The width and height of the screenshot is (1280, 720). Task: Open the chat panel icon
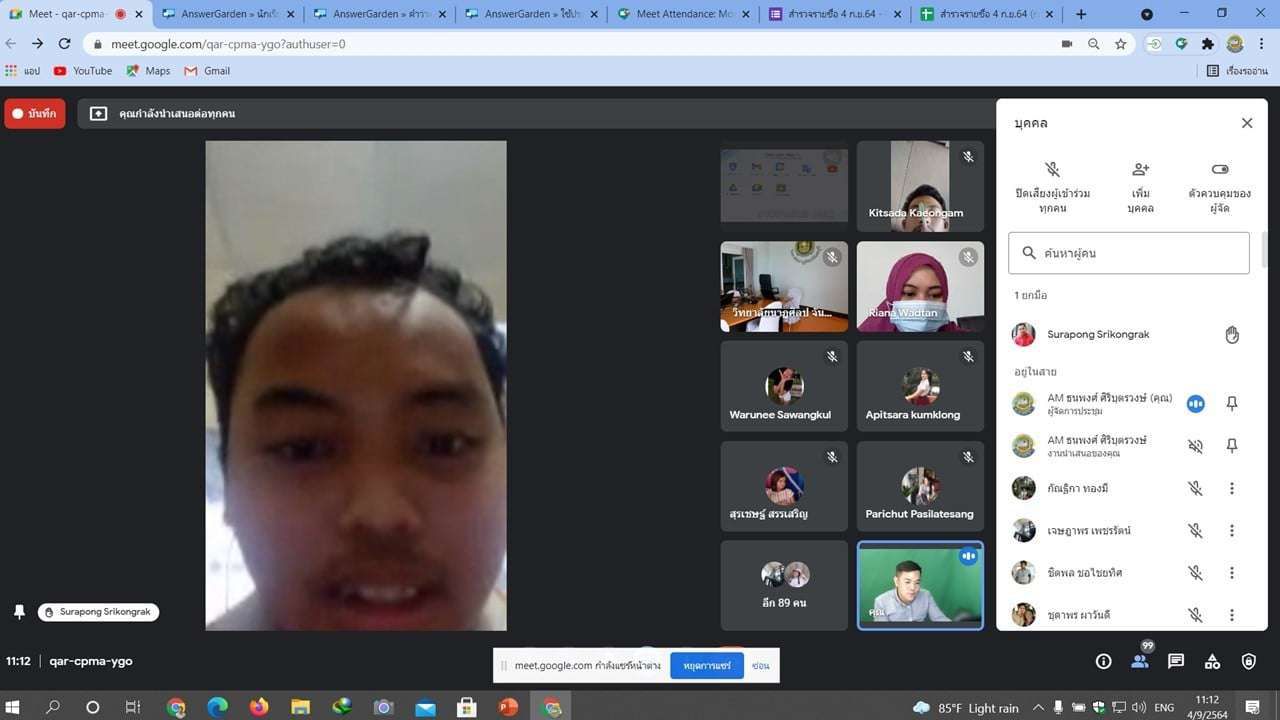click(x=1176, y=661)
